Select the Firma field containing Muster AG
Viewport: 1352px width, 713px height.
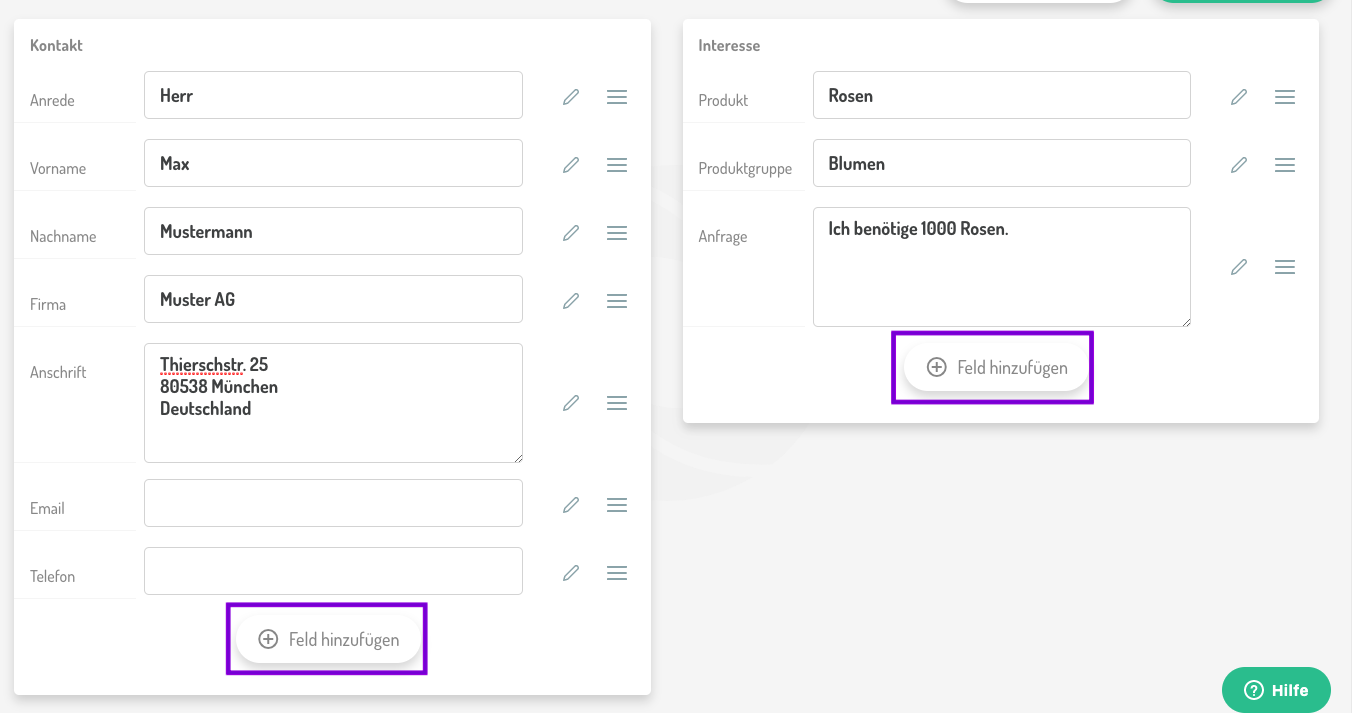[x=333, y=299]
